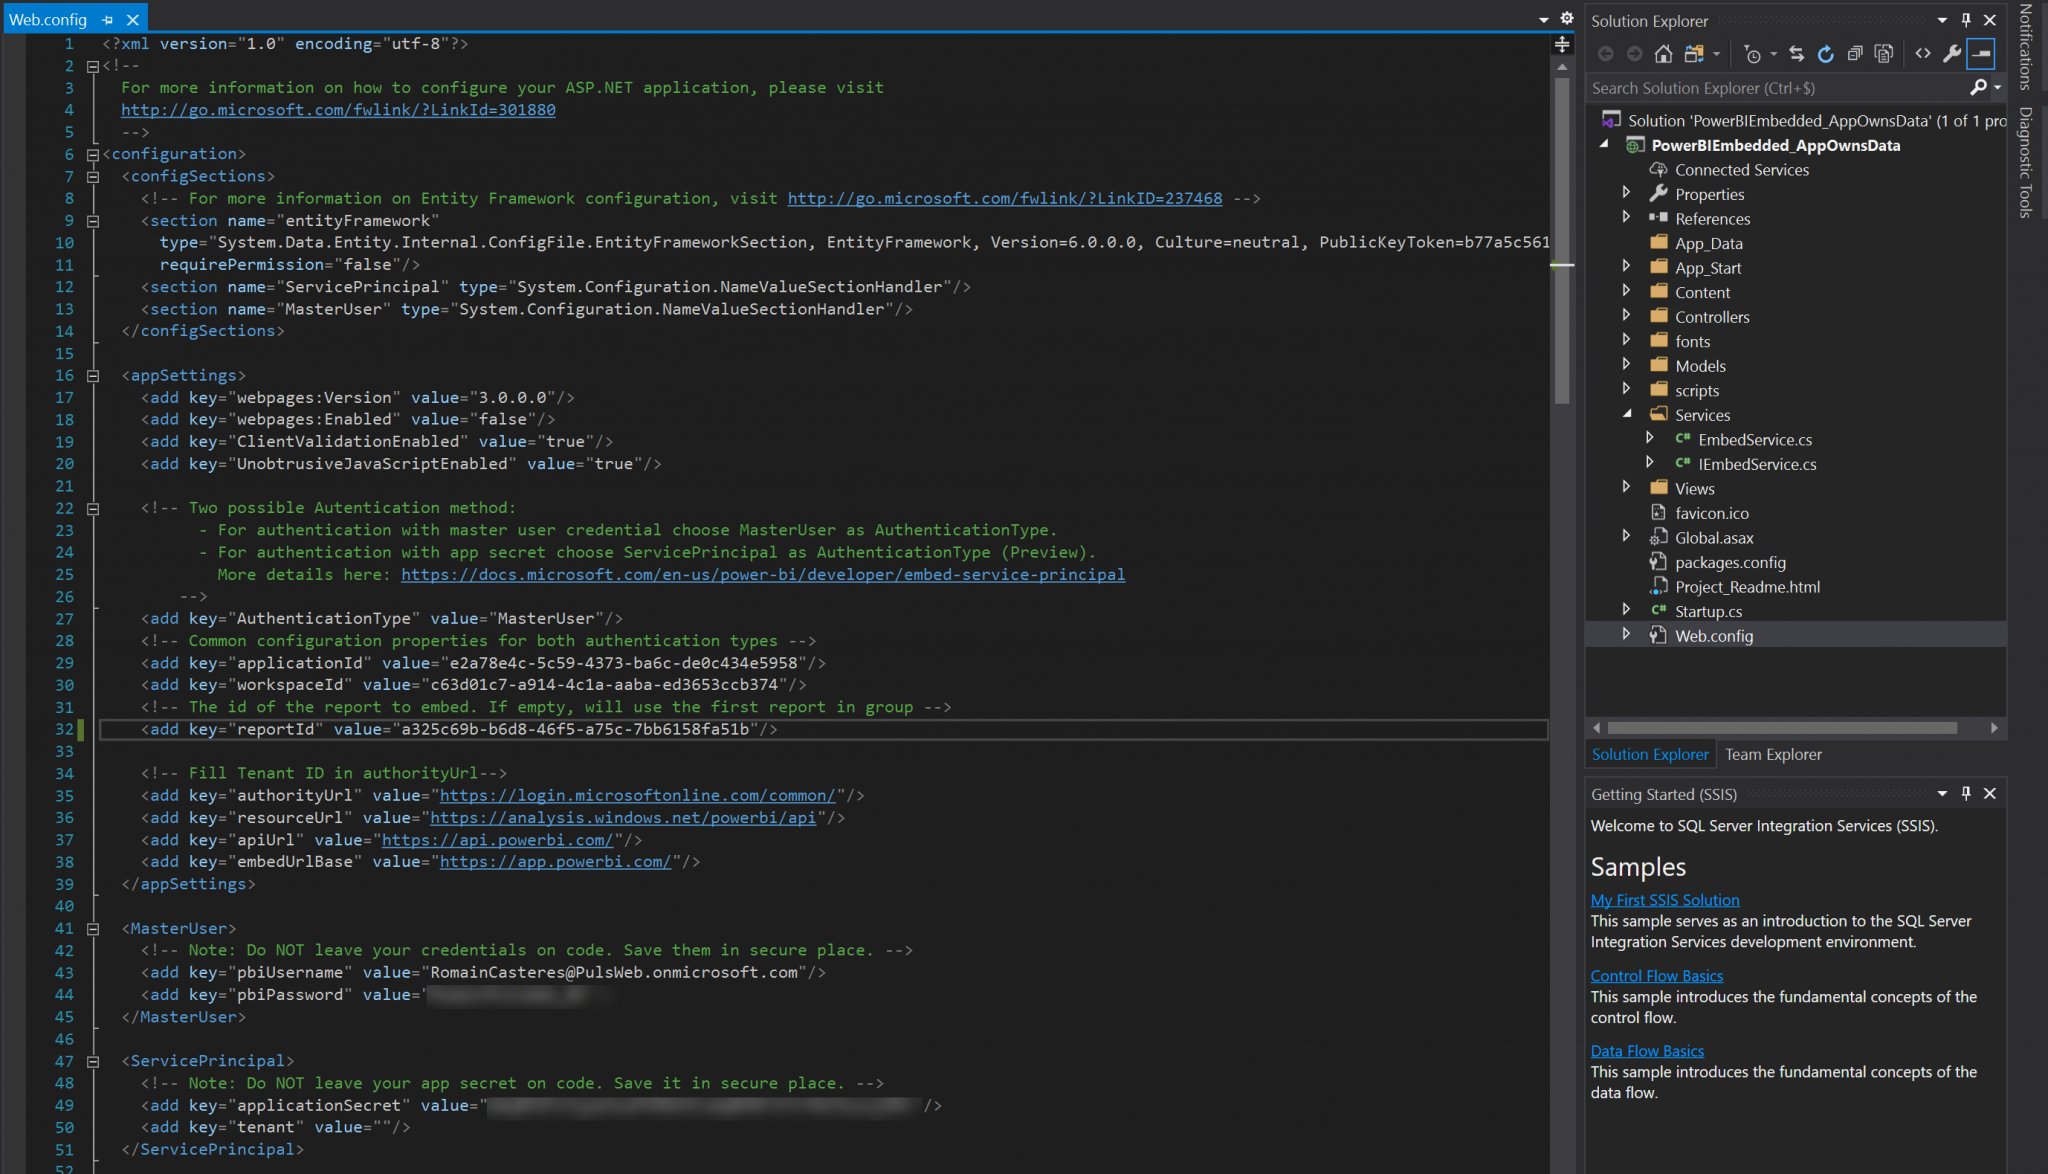Collapse the Services folder node

coord(1626,414)
